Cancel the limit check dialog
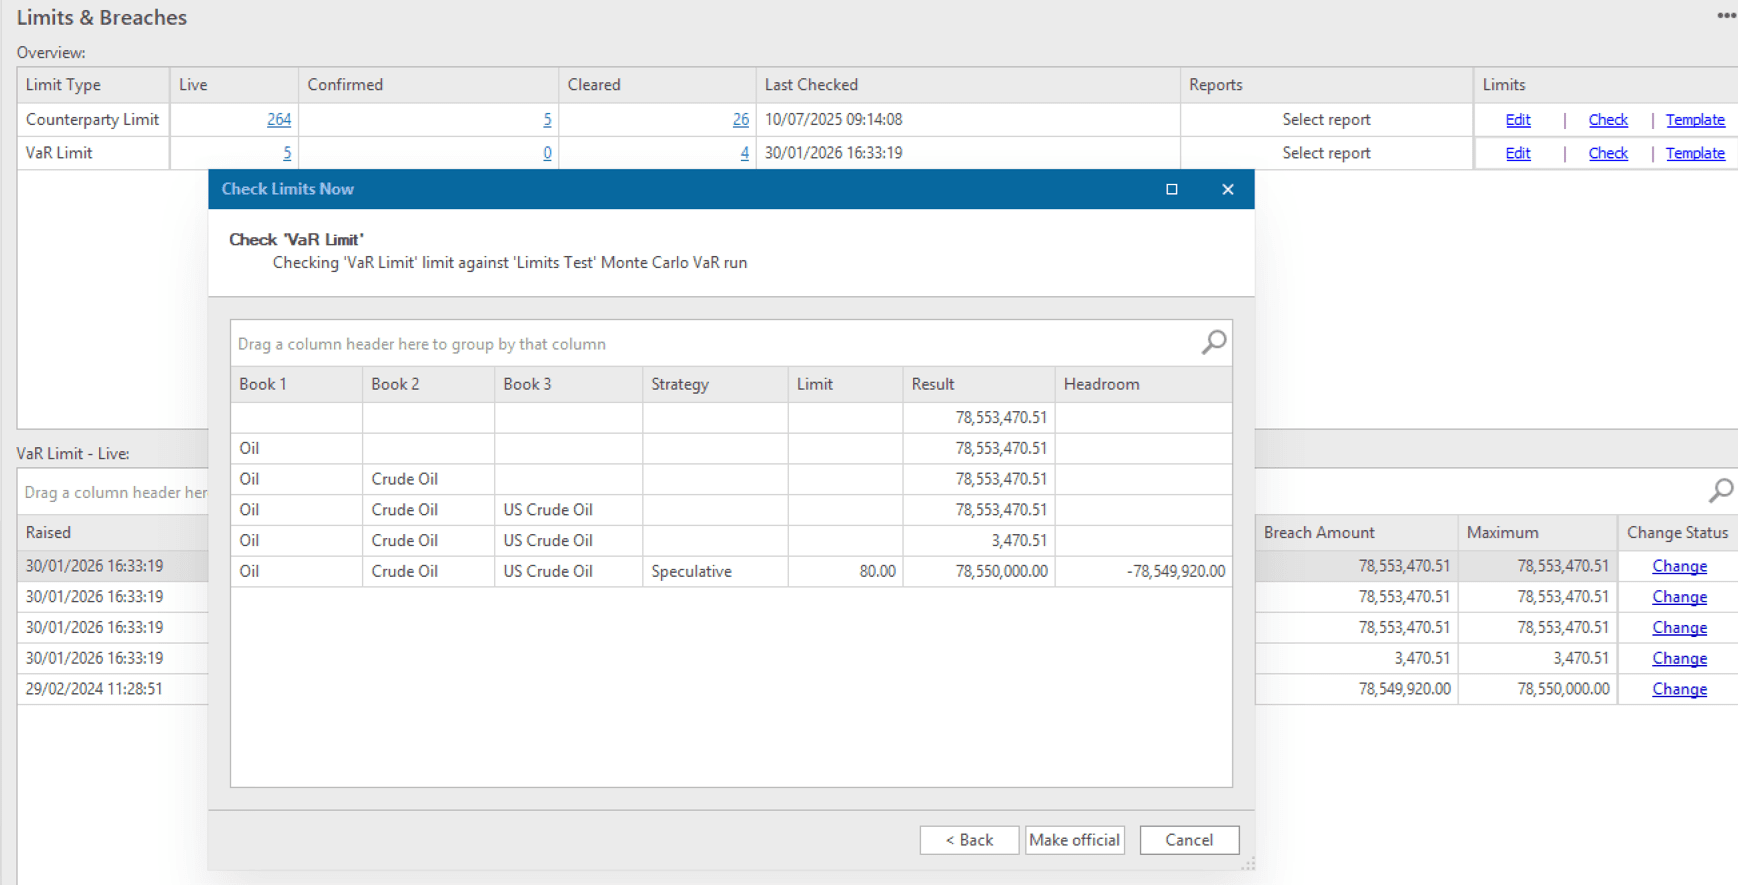 pos(1188,840)
